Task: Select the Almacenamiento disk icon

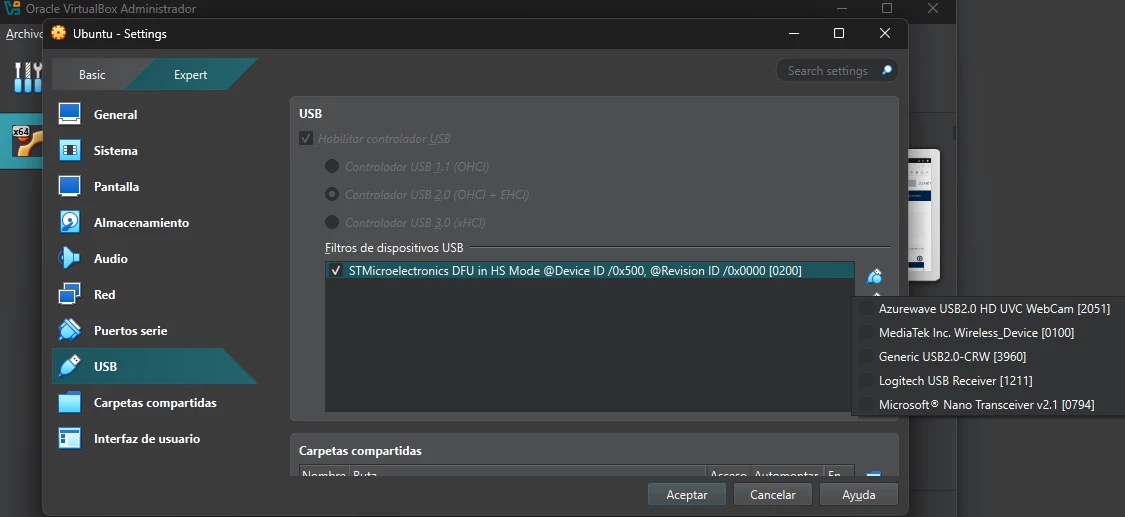Action: (x=70, y=222)
